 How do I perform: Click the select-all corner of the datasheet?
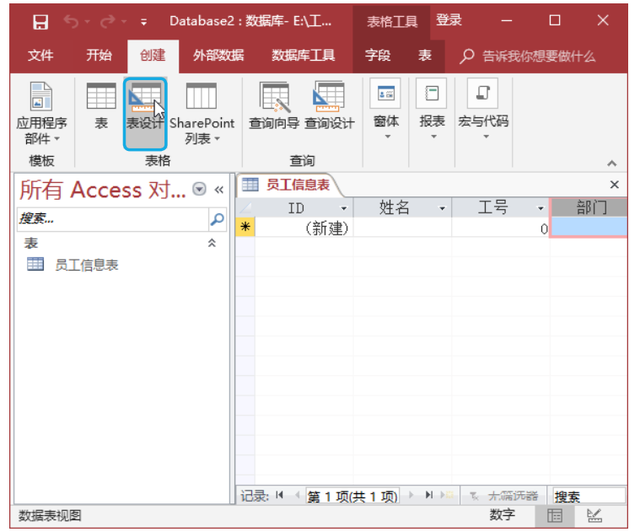coord(245,208)
